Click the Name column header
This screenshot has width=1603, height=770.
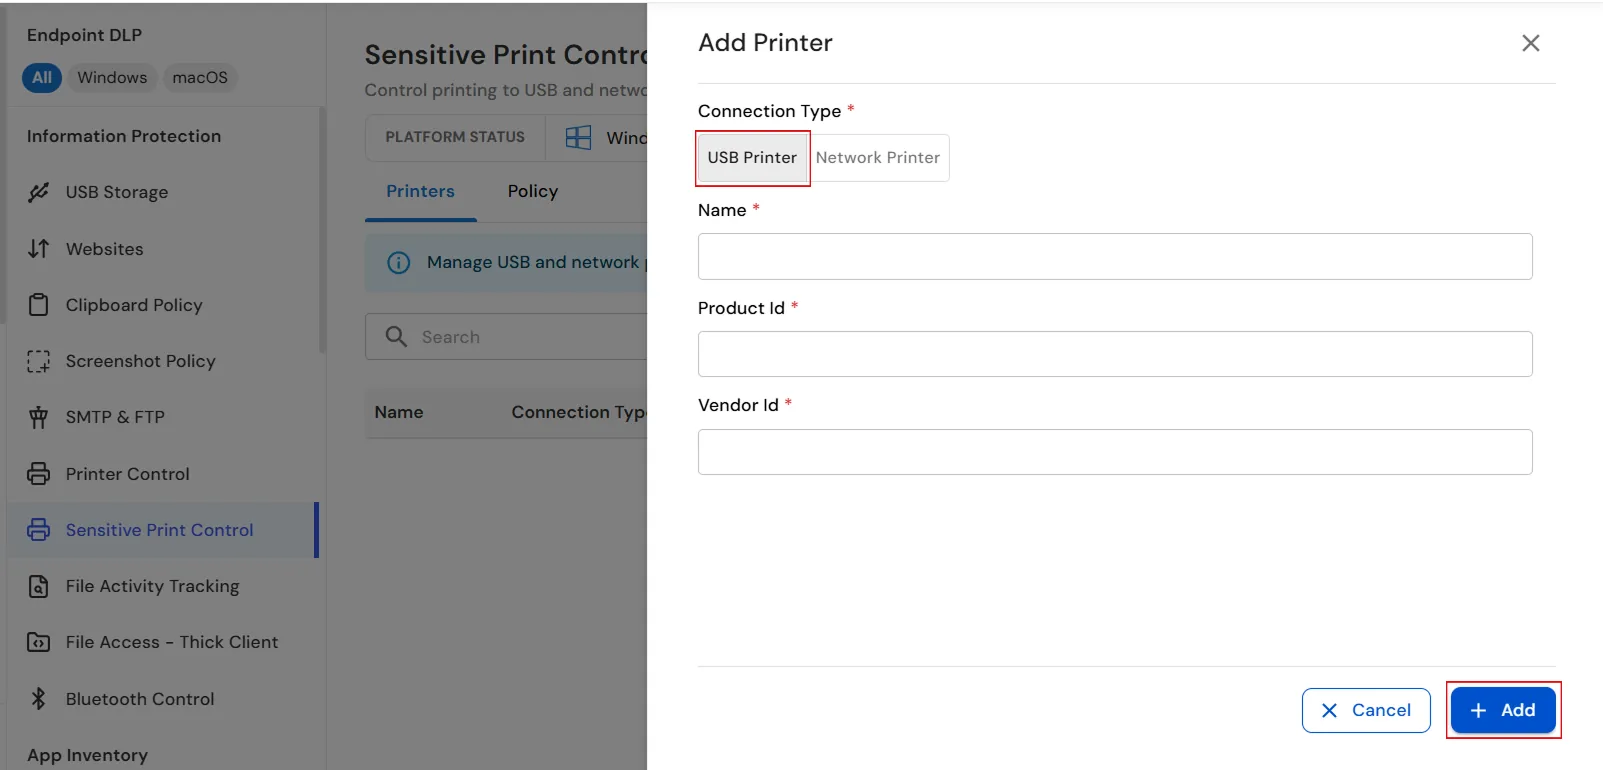tap(399, 412)
